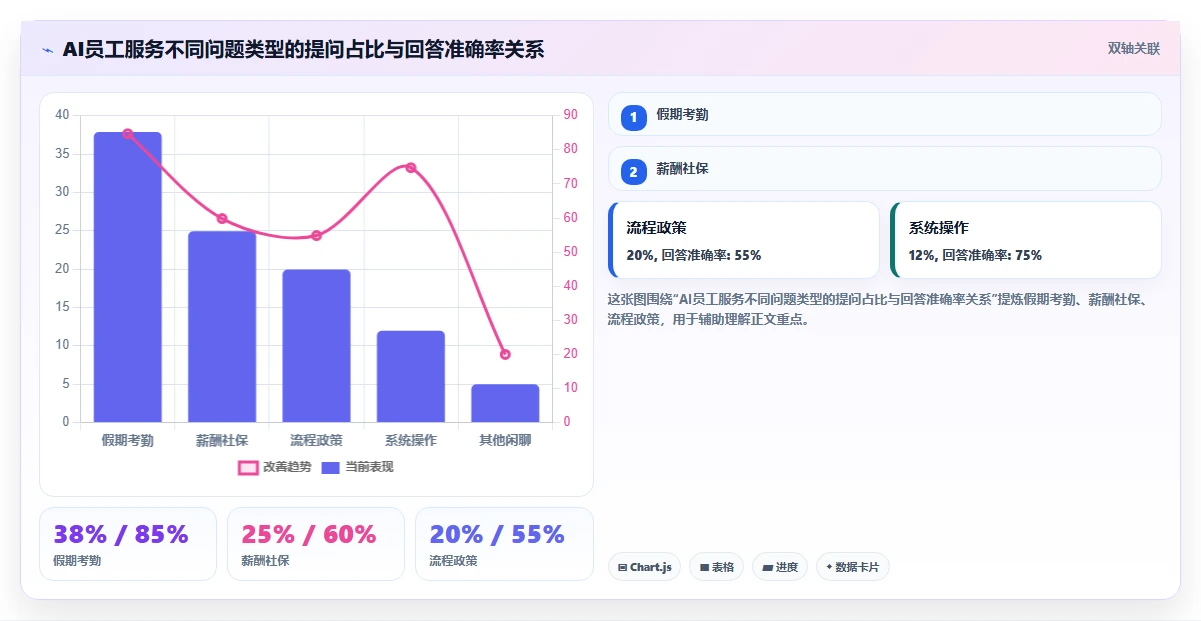Click the line point above 其他闲聊
Viewport: 1201px width, 621px height.
[505, 354]
